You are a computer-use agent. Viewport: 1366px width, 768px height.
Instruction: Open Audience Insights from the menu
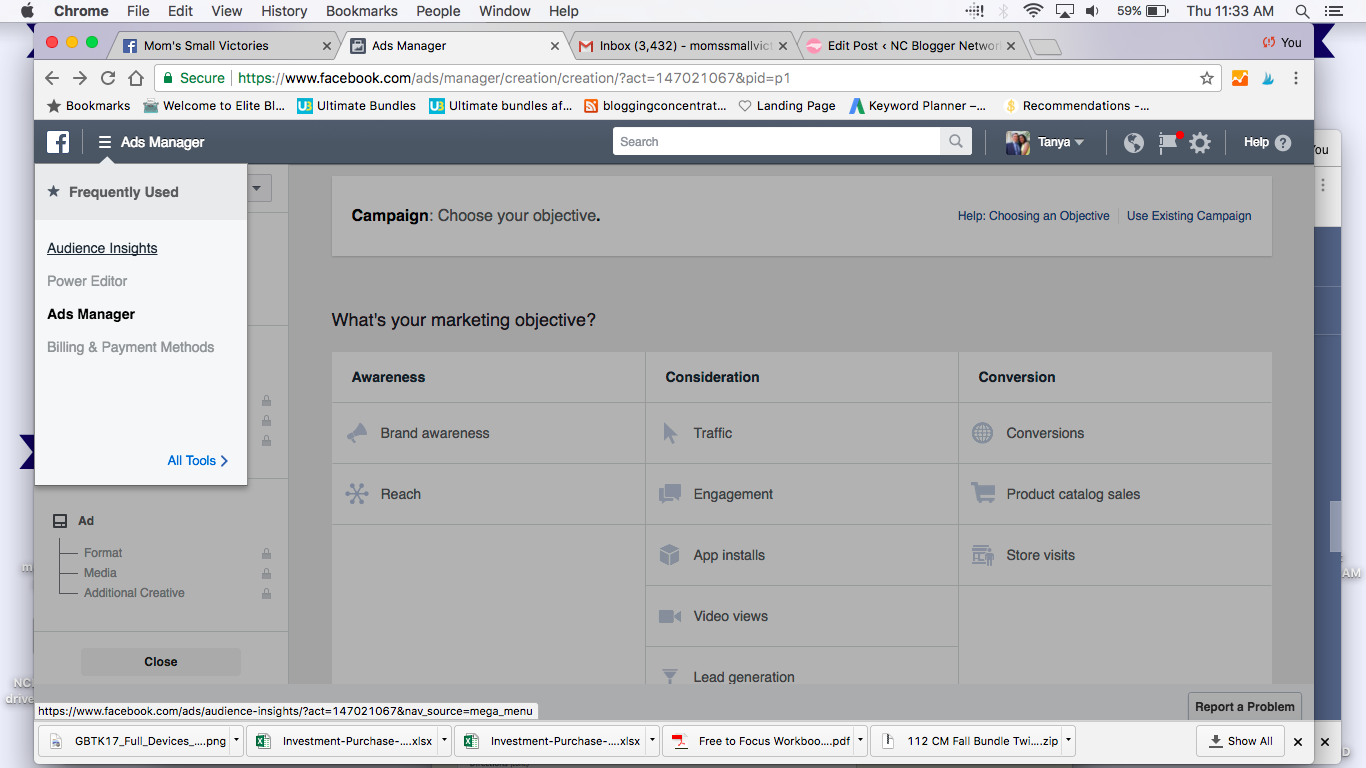[102, 248]
